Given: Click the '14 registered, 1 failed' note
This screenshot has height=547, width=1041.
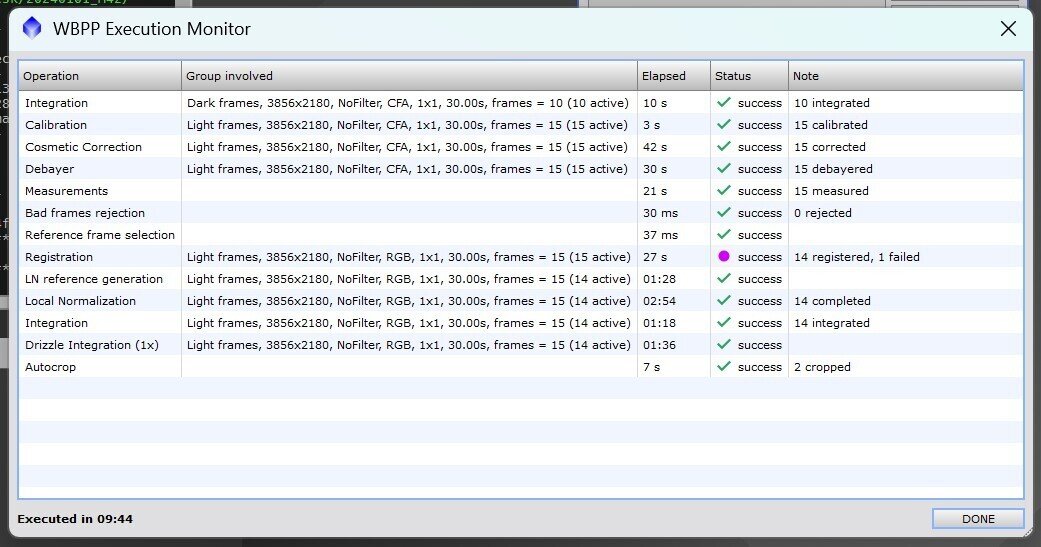Looking at the screenshot, I should (856, 257).
